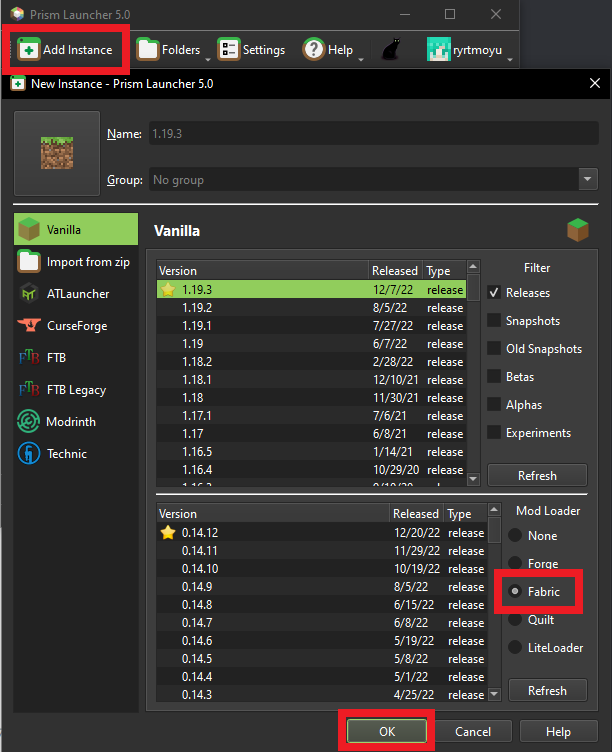This screenshot has height=752, width=612.
Task: Select the Vanilla source page
Action: coord(76,229)
